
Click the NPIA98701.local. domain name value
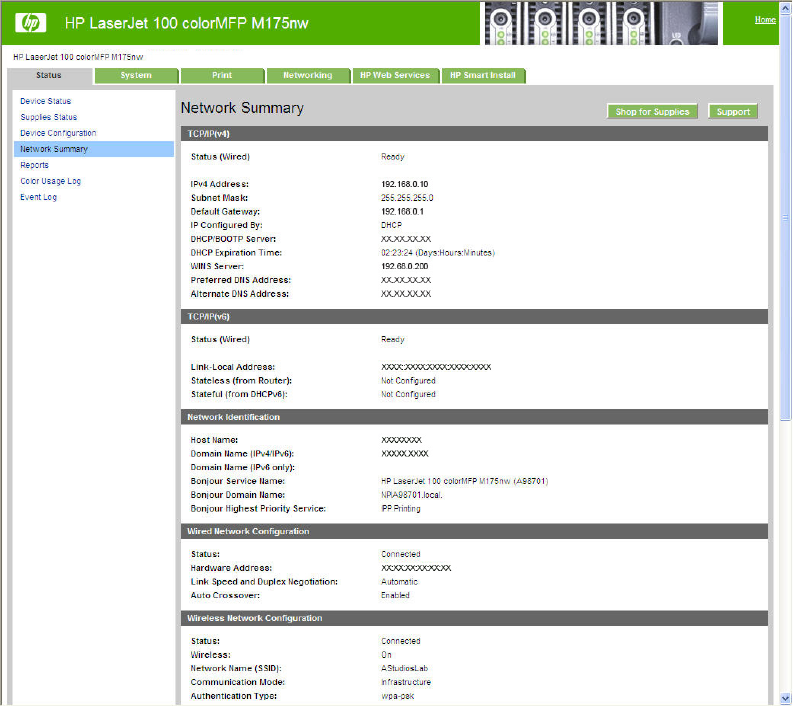412,495
